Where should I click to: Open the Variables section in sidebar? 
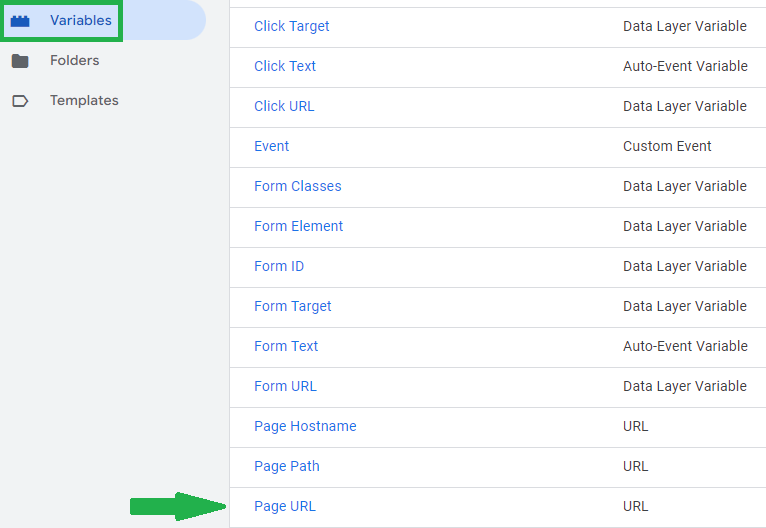pos(81,20)
